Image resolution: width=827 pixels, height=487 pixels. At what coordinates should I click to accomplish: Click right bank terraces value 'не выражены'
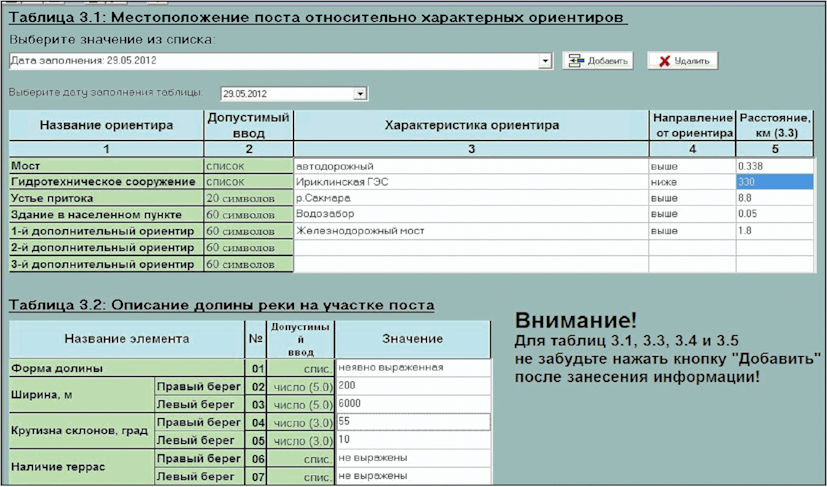[413, 458]
